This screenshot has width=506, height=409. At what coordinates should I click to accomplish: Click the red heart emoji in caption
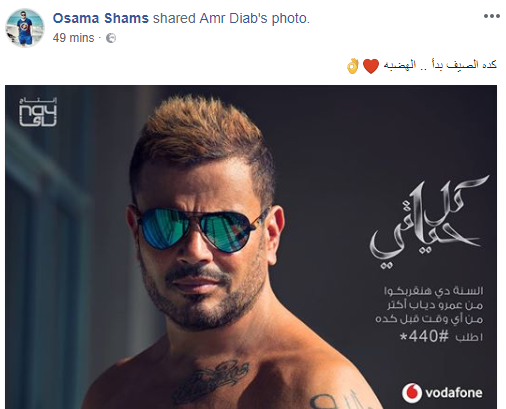tap(371, 66)
